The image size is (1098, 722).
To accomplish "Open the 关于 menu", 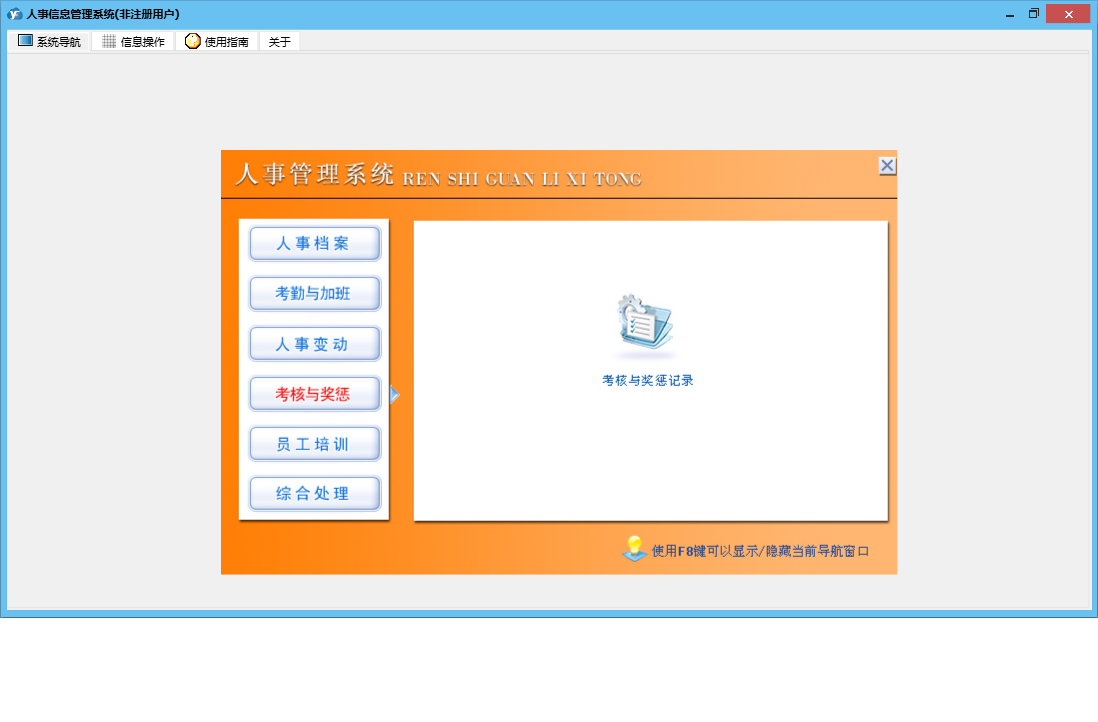I will click(x=279, y=41).
